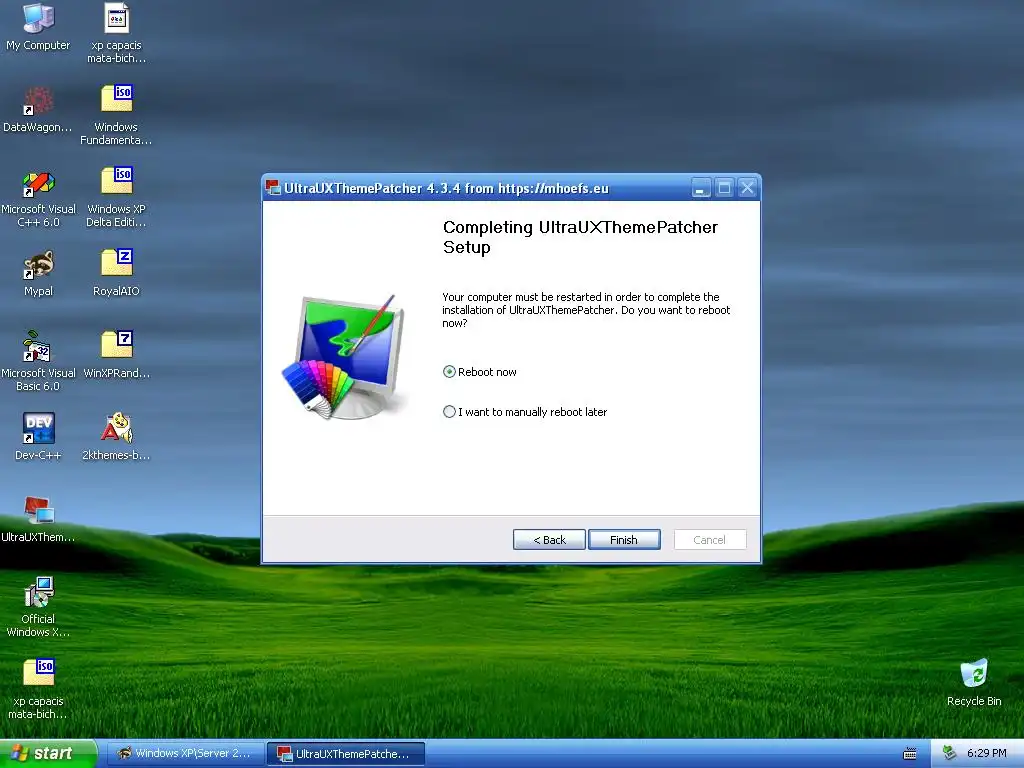Minimize the UltraUXThemePatcher installer window
The image size is (1024, 768).
click(701, 188)
